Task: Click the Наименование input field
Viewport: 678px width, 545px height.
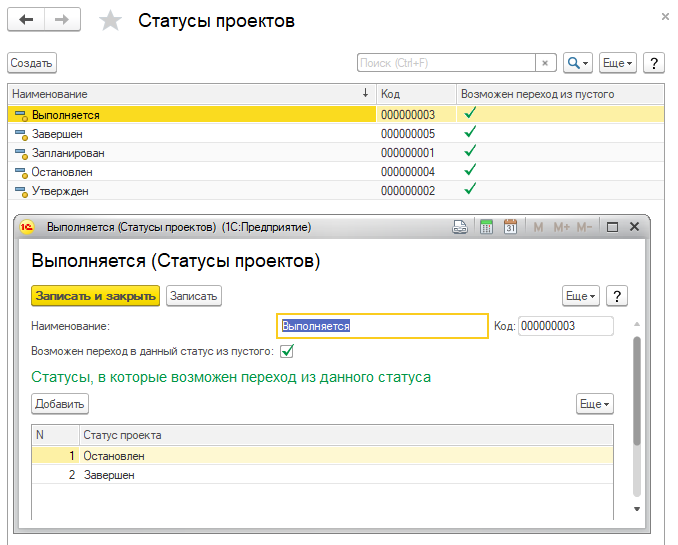Action: click(x=382, y=326)
